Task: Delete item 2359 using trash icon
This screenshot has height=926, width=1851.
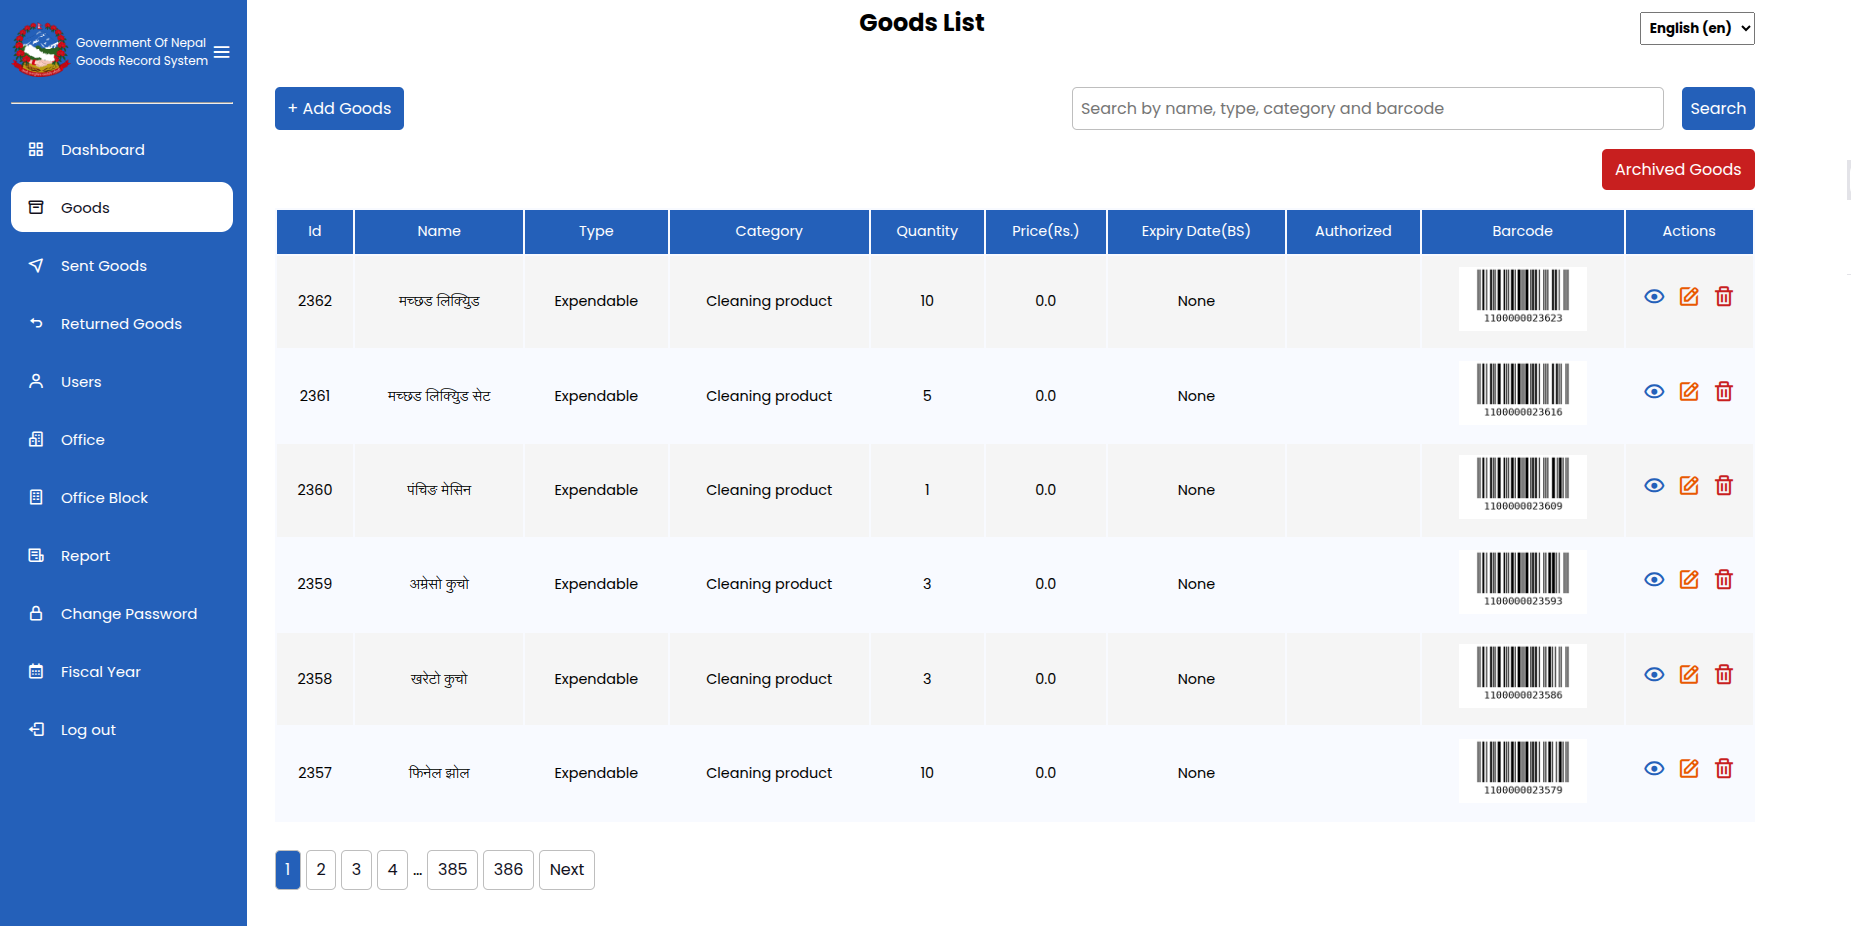Action: [x=1724, y=579]
